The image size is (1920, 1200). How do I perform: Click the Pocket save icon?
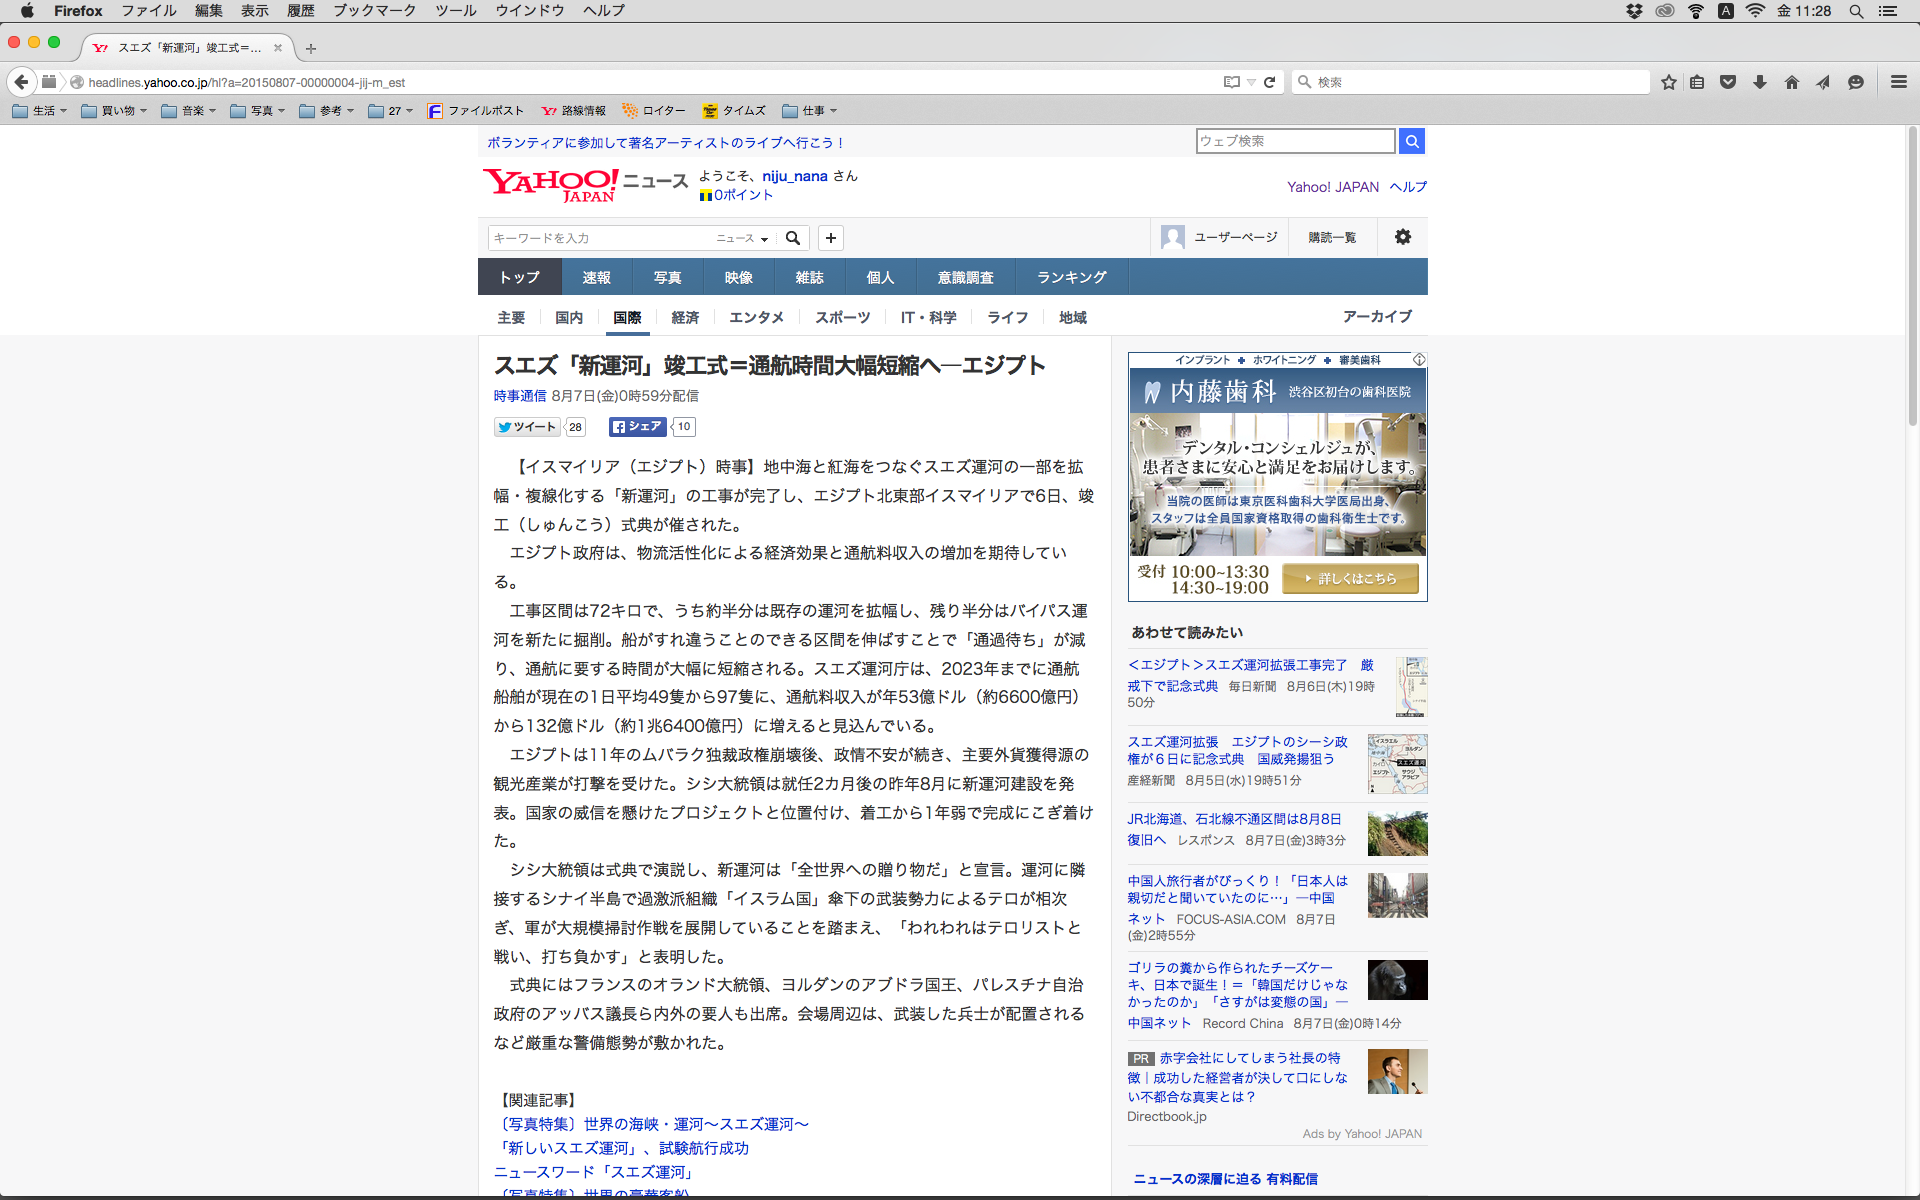[1728, 82]
